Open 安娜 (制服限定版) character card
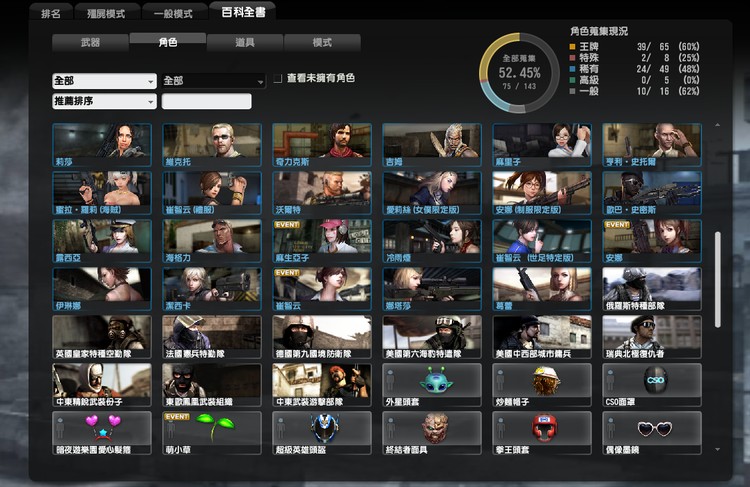Screen dimensions: 750x487 tap(542, 193)
